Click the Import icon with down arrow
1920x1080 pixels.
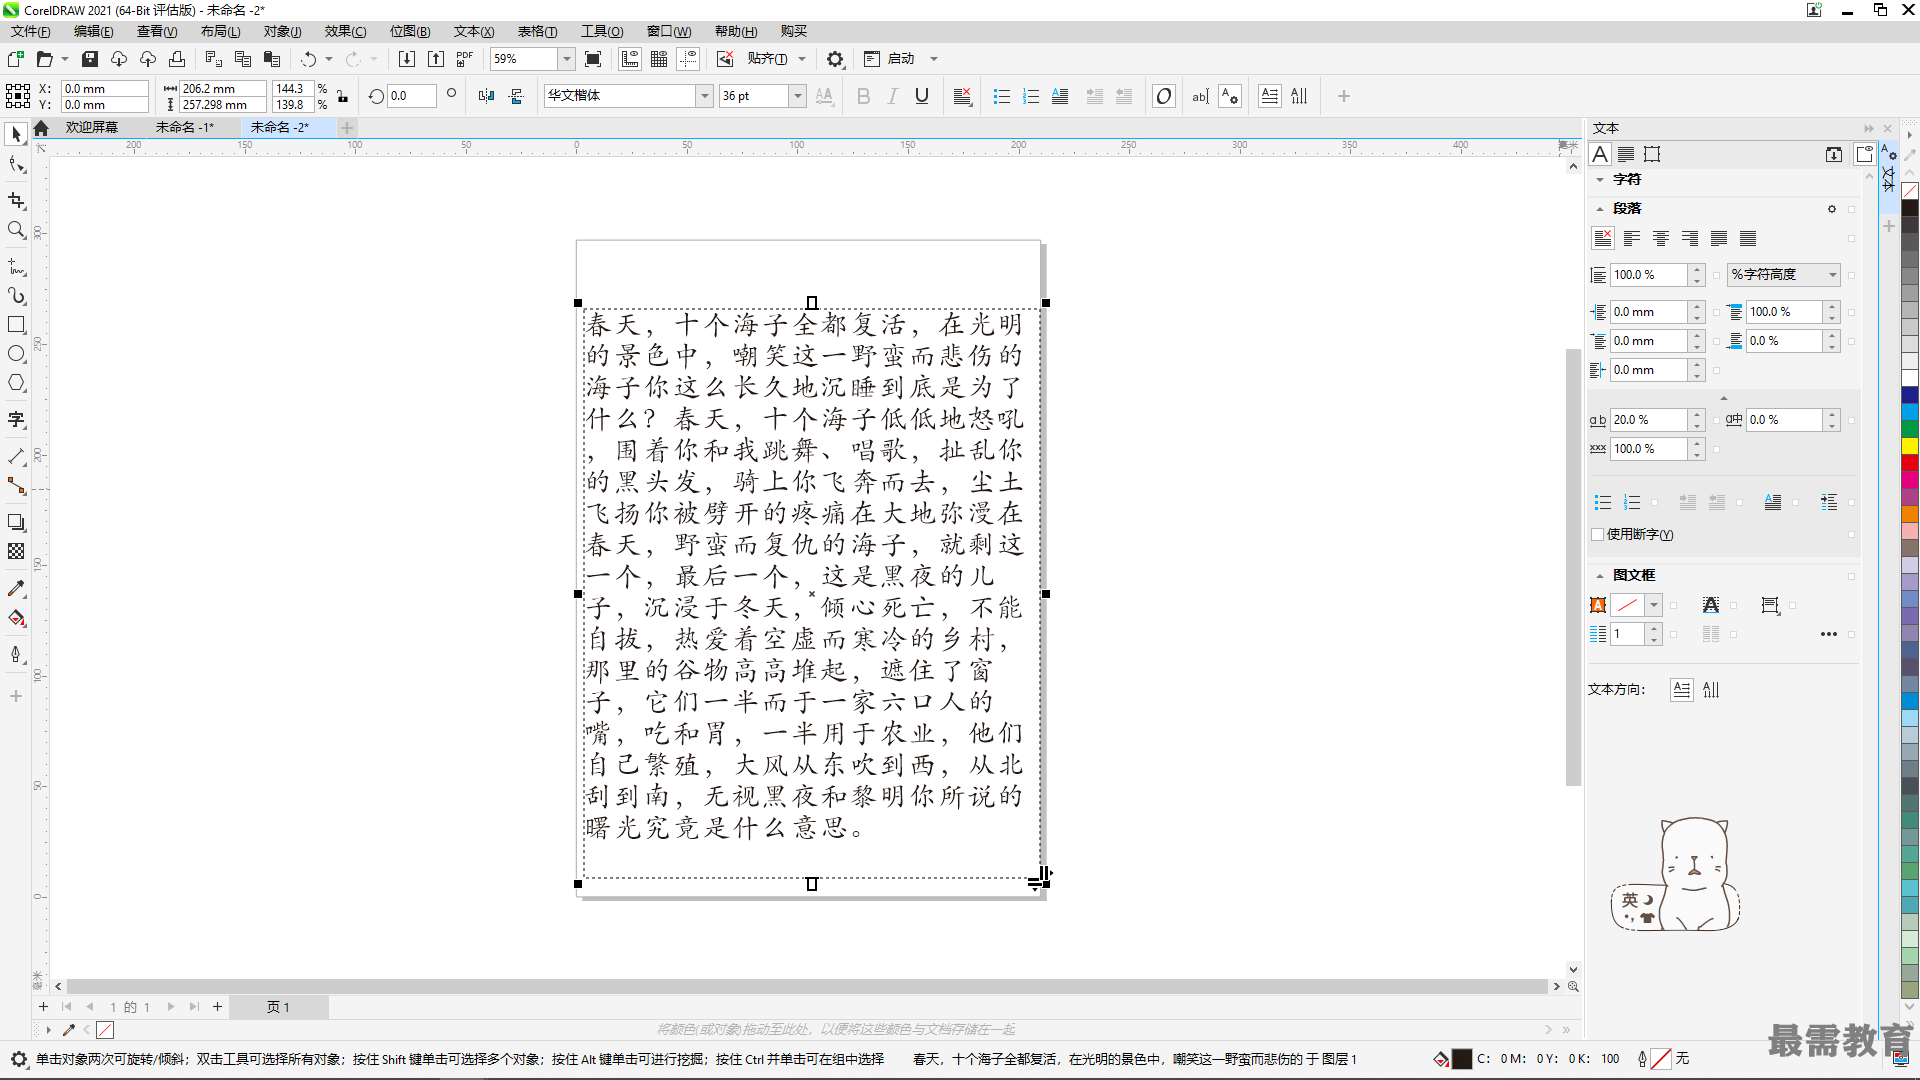pos(406,59)
